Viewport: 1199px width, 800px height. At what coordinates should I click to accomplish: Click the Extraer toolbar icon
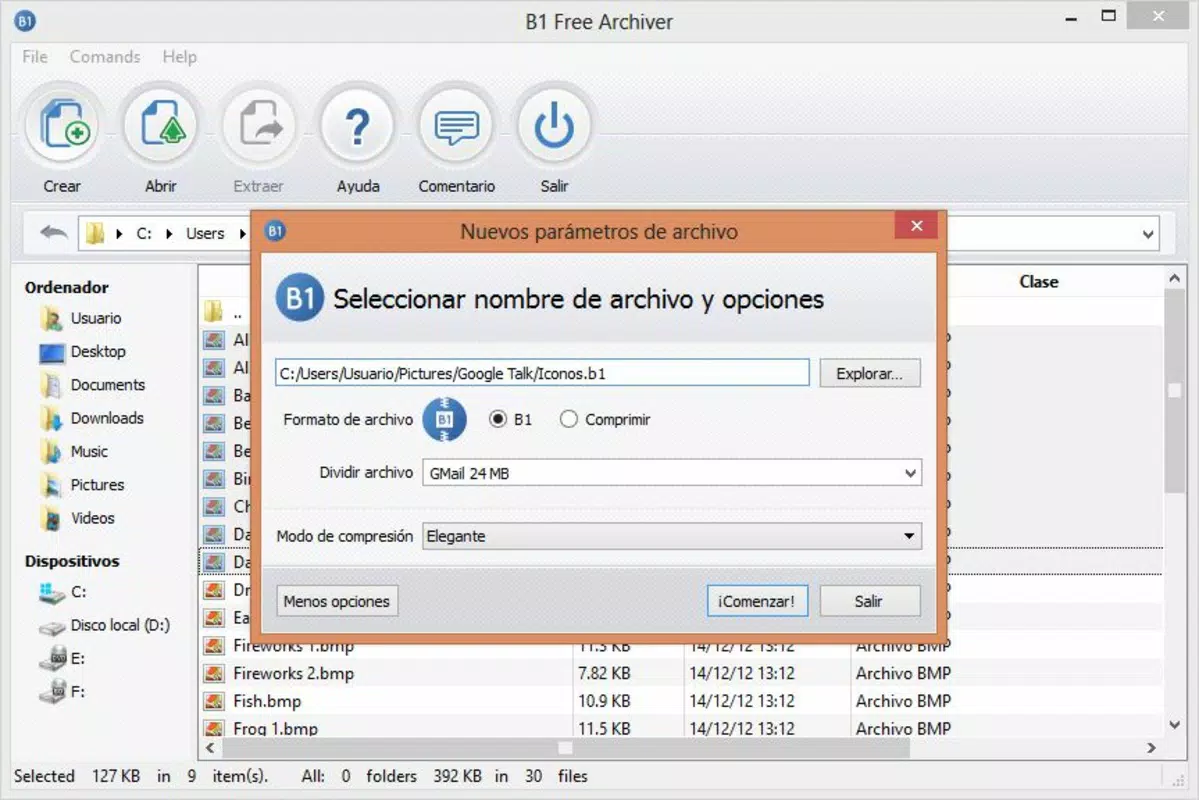[258, 125]
